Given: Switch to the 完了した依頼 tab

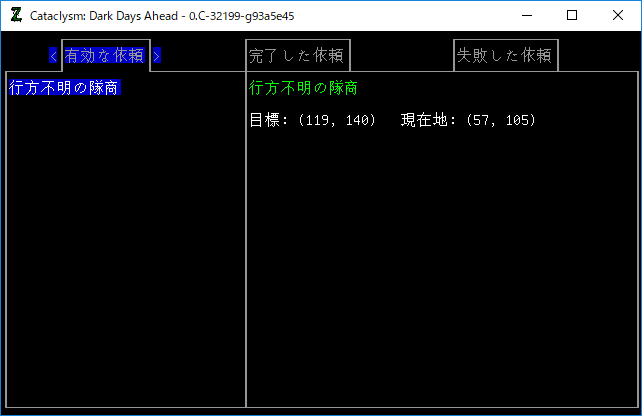Looking at the screenshot, I should [296, 55].
